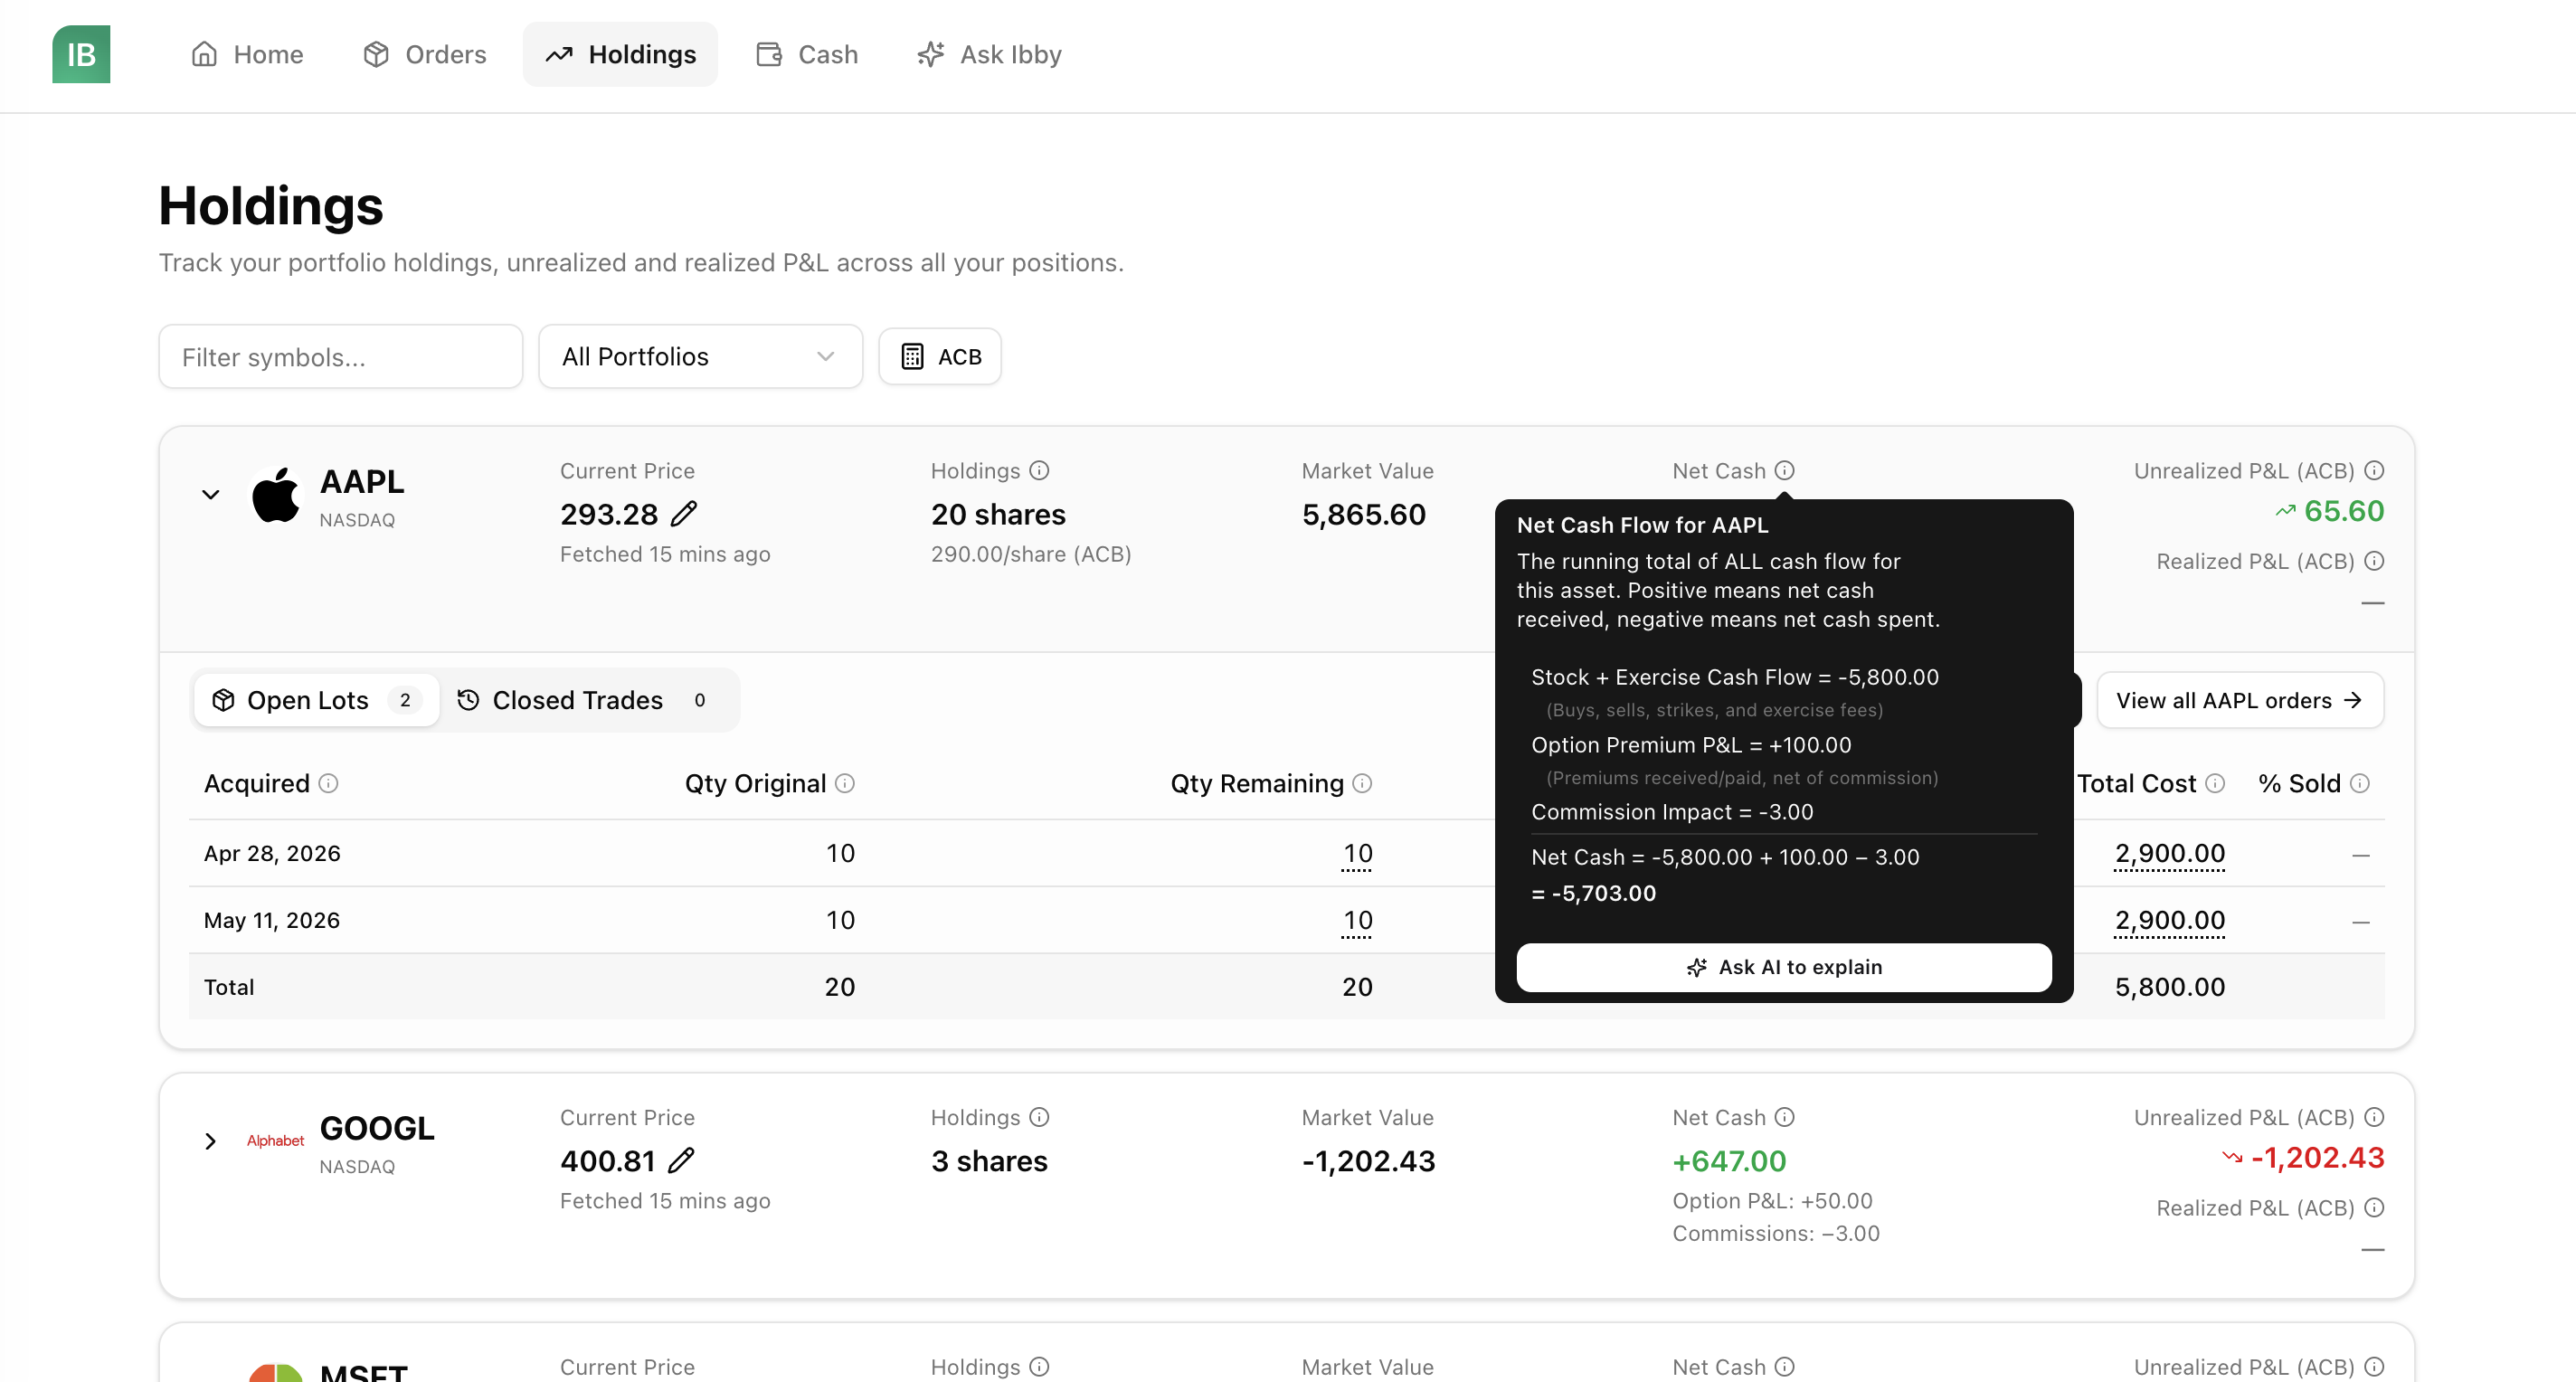Image resolution: width=2576 pixels, height=1382 pixels.
Task: Click the AAPL ticker symbol
Action: point(362,482)
